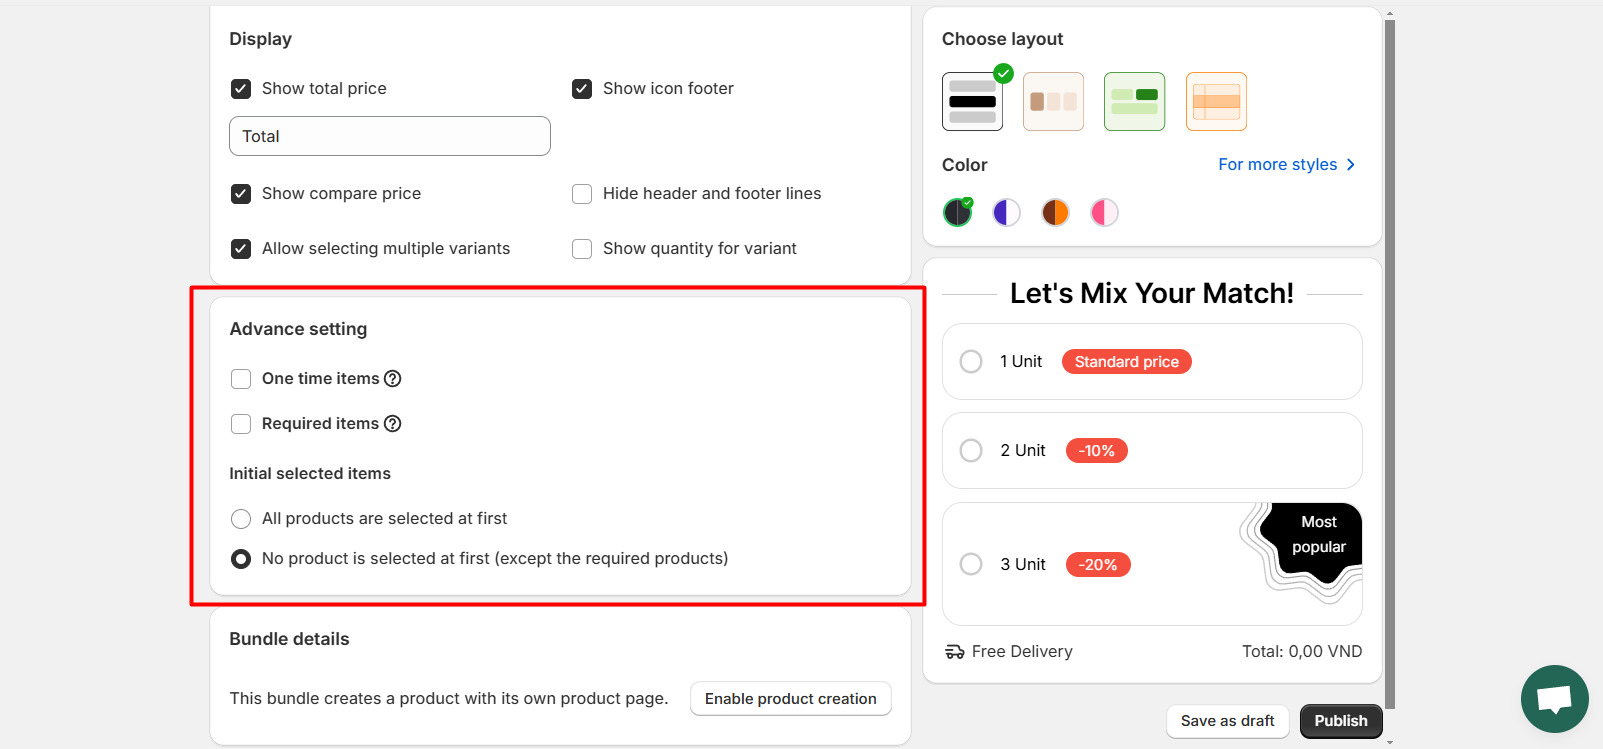Open help icon beside One time items

[393, 378]
